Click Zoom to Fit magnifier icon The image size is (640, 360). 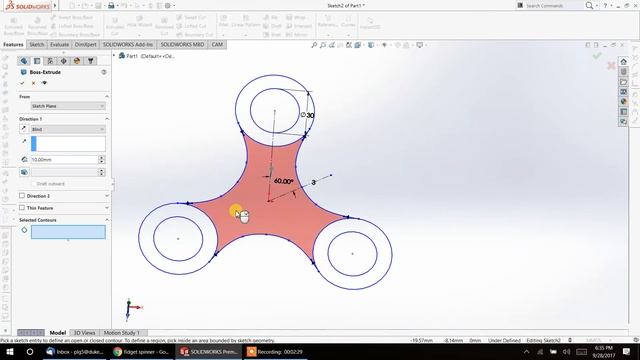[314, 45]
